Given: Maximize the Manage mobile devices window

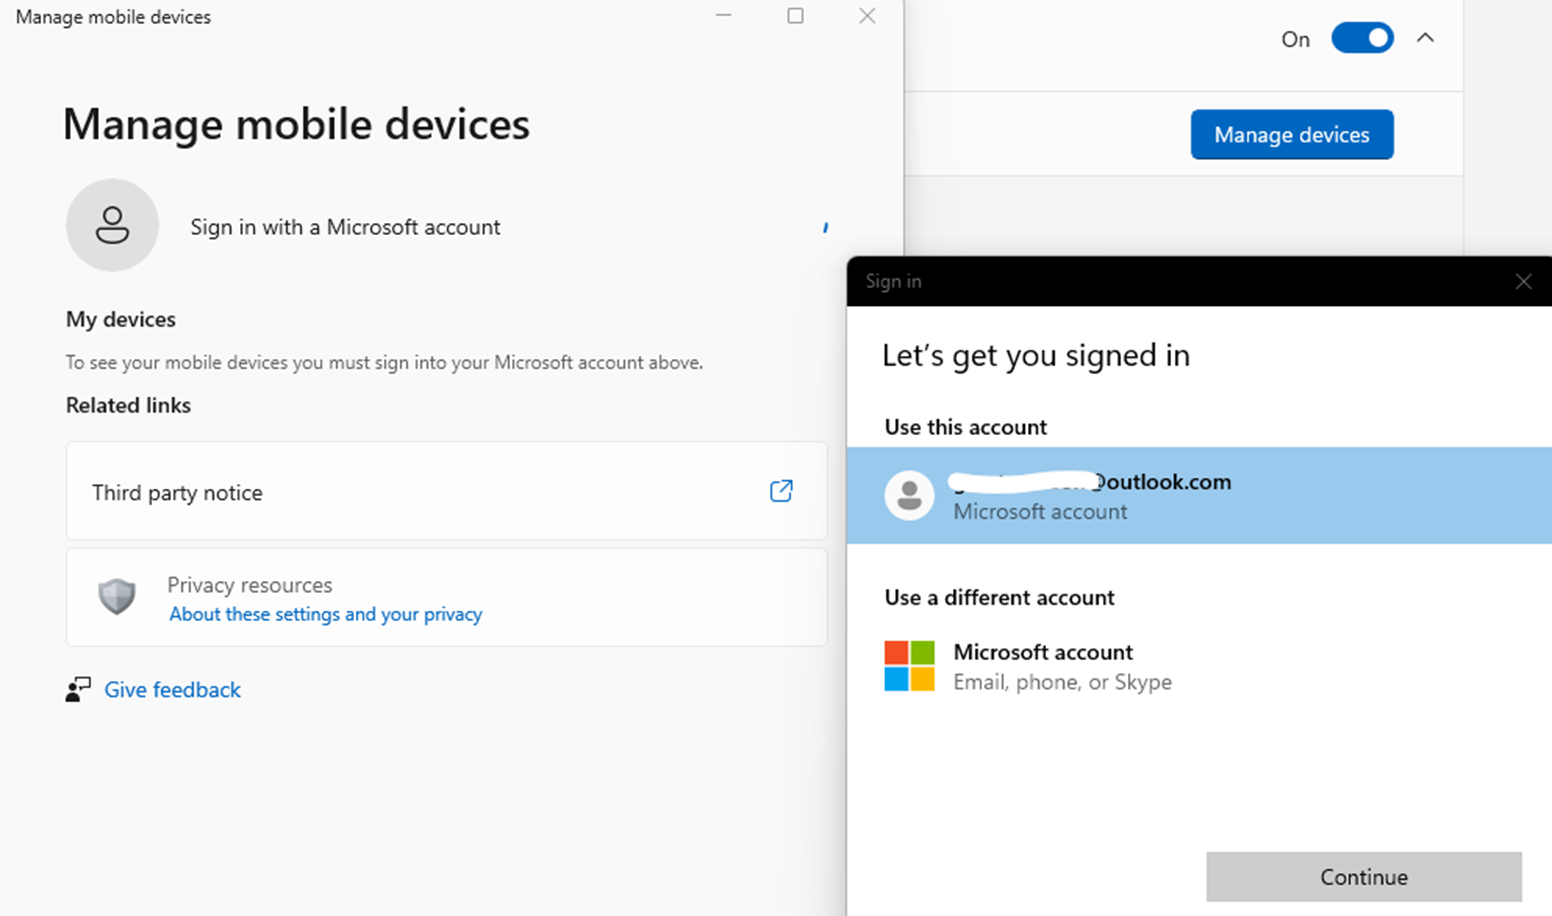Looking at the screenshot, I should tap(795, 16).
